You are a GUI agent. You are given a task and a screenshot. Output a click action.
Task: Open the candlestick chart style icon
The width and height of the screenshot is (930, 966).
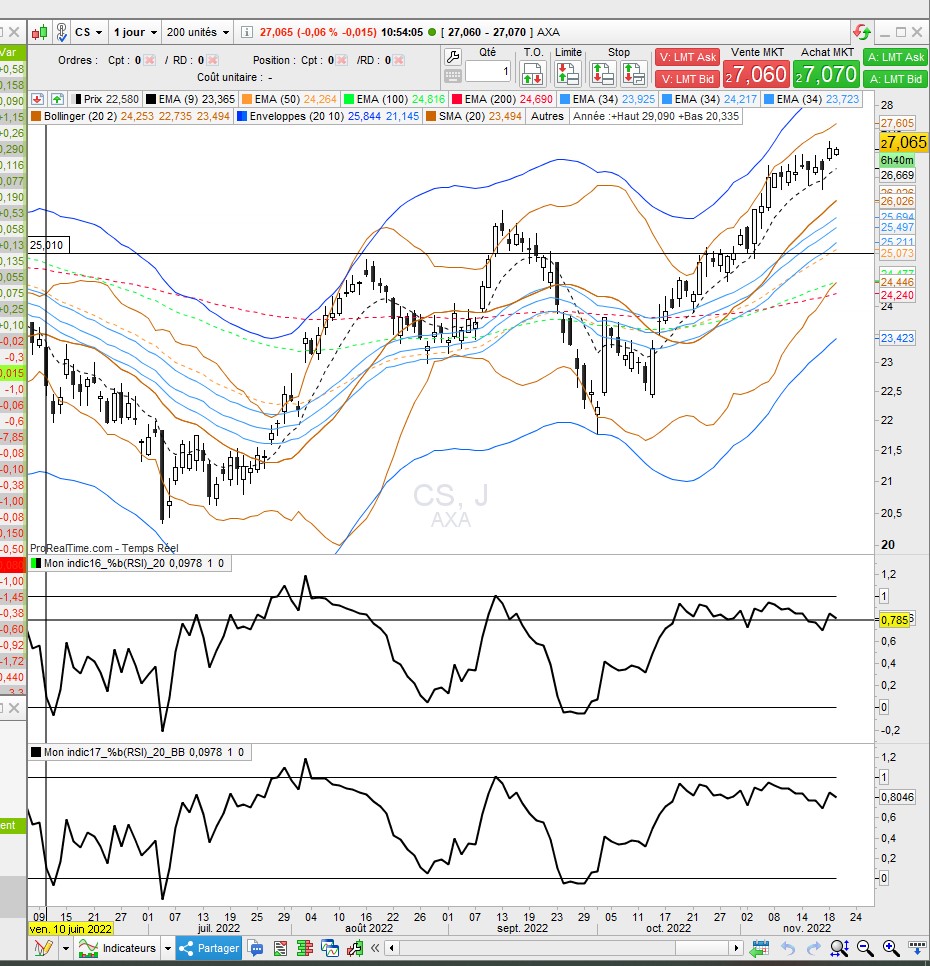click(x=39, y=32)
